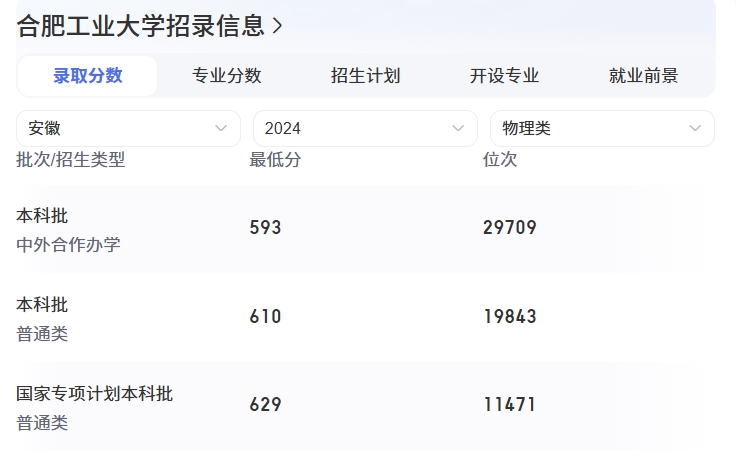This screenshot has height=458, width=736.
Task: Click 国家专项计划本科批 row title
Action: 94,394
